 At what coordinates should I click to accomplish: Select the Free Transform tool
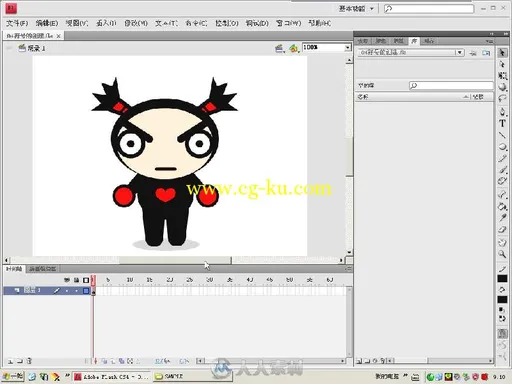coord(502,76)
